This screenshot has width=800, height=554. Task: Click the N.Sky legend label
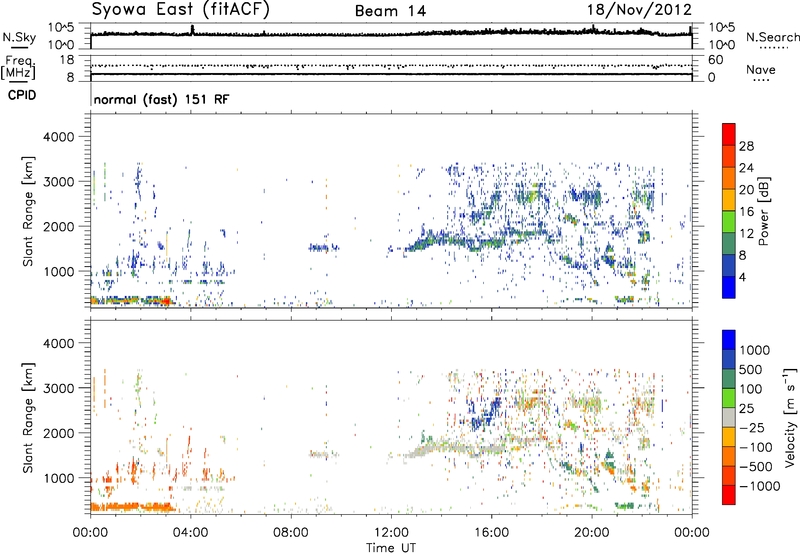(19, 37)
